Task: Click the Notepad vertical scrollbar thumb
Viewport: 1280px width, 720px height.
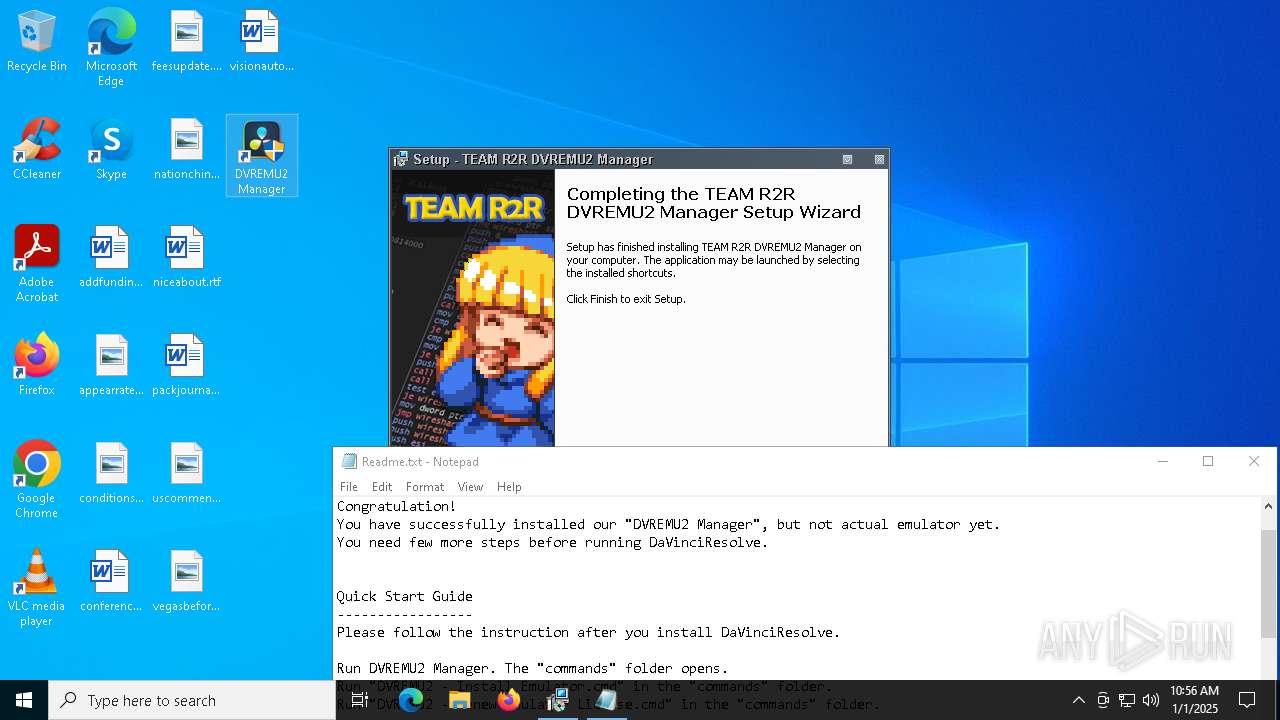Action: (x=1268, y=583)
